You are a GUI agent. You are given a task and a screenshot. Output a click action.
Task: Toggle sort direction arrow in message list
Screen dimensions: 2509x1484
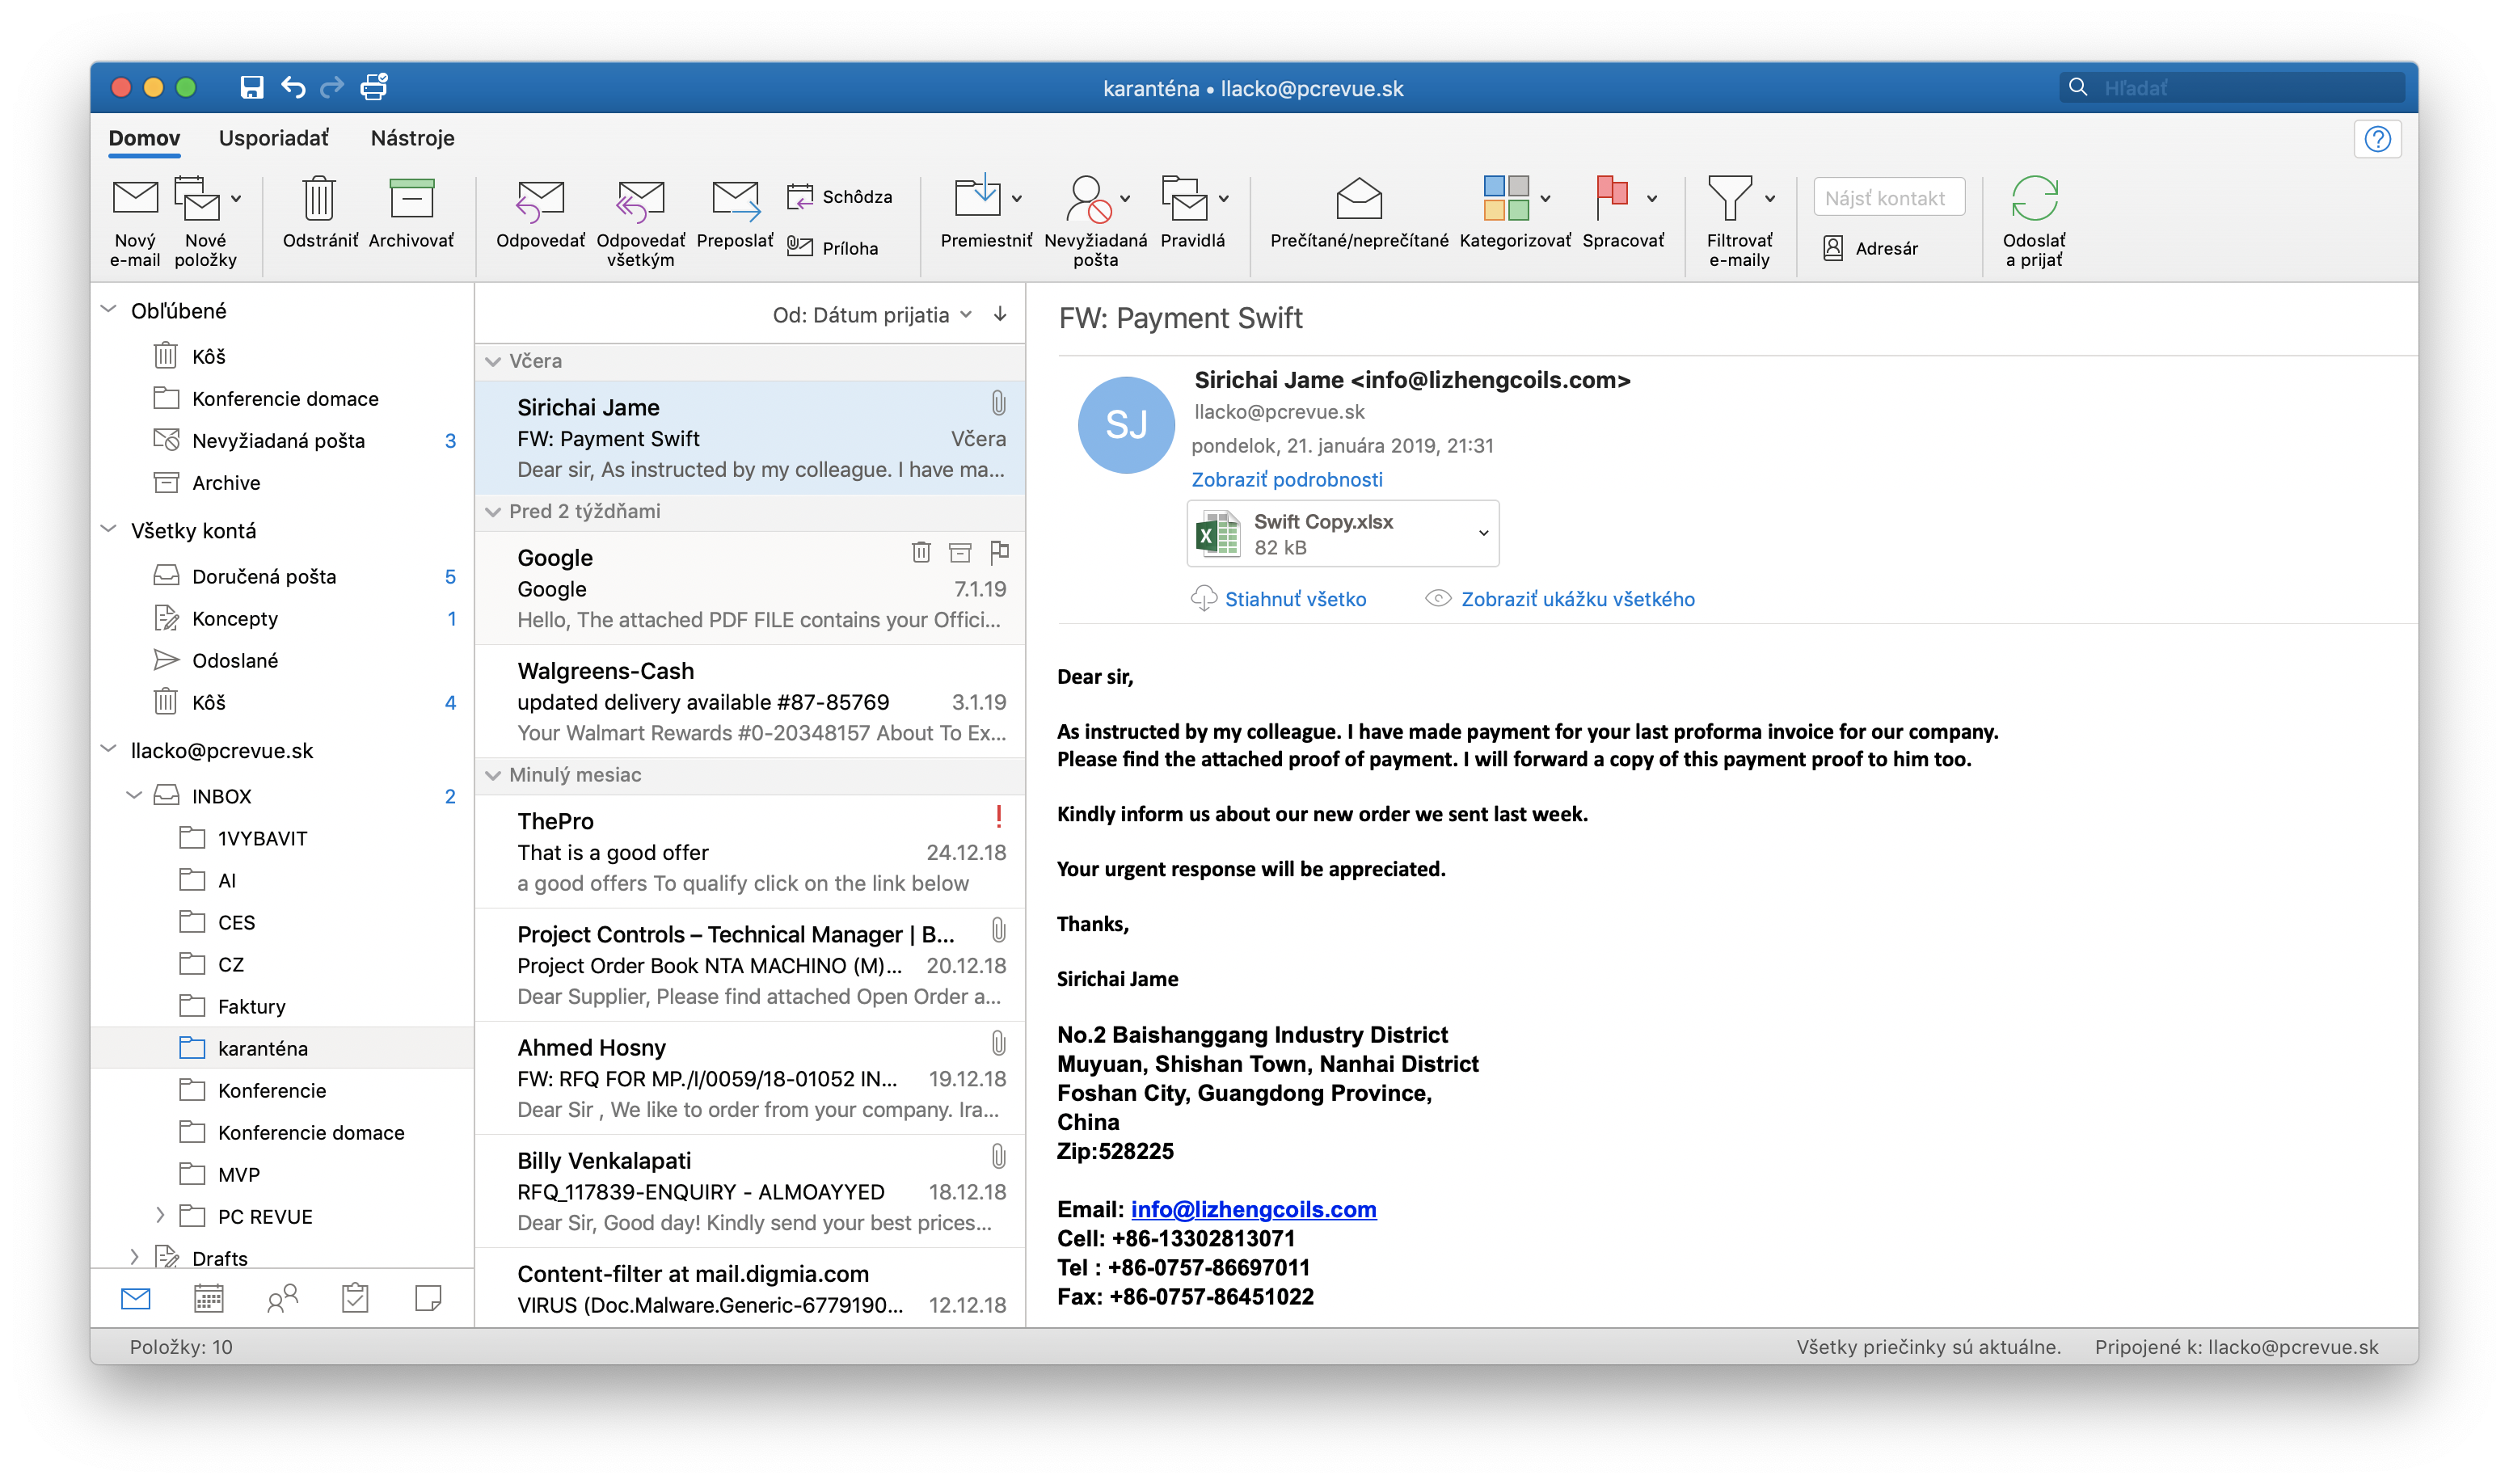click(x=1000, y=315)
